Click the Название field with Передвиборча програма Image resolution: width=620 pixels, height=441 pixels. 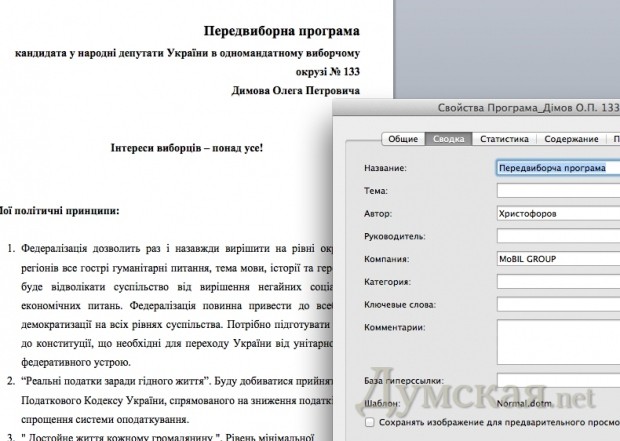pyautogui.click(x=556, y=168)
